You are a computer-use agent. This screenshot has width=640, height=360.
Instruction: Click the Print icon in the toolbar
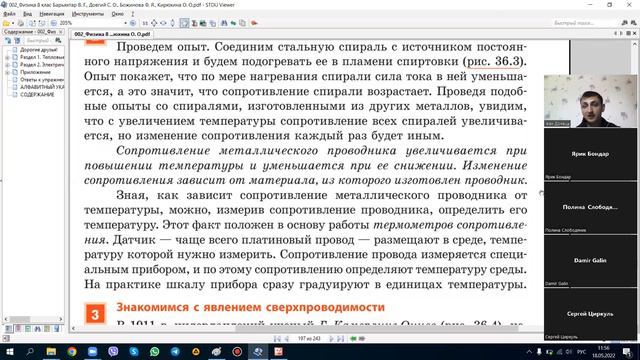coord(21,23)
